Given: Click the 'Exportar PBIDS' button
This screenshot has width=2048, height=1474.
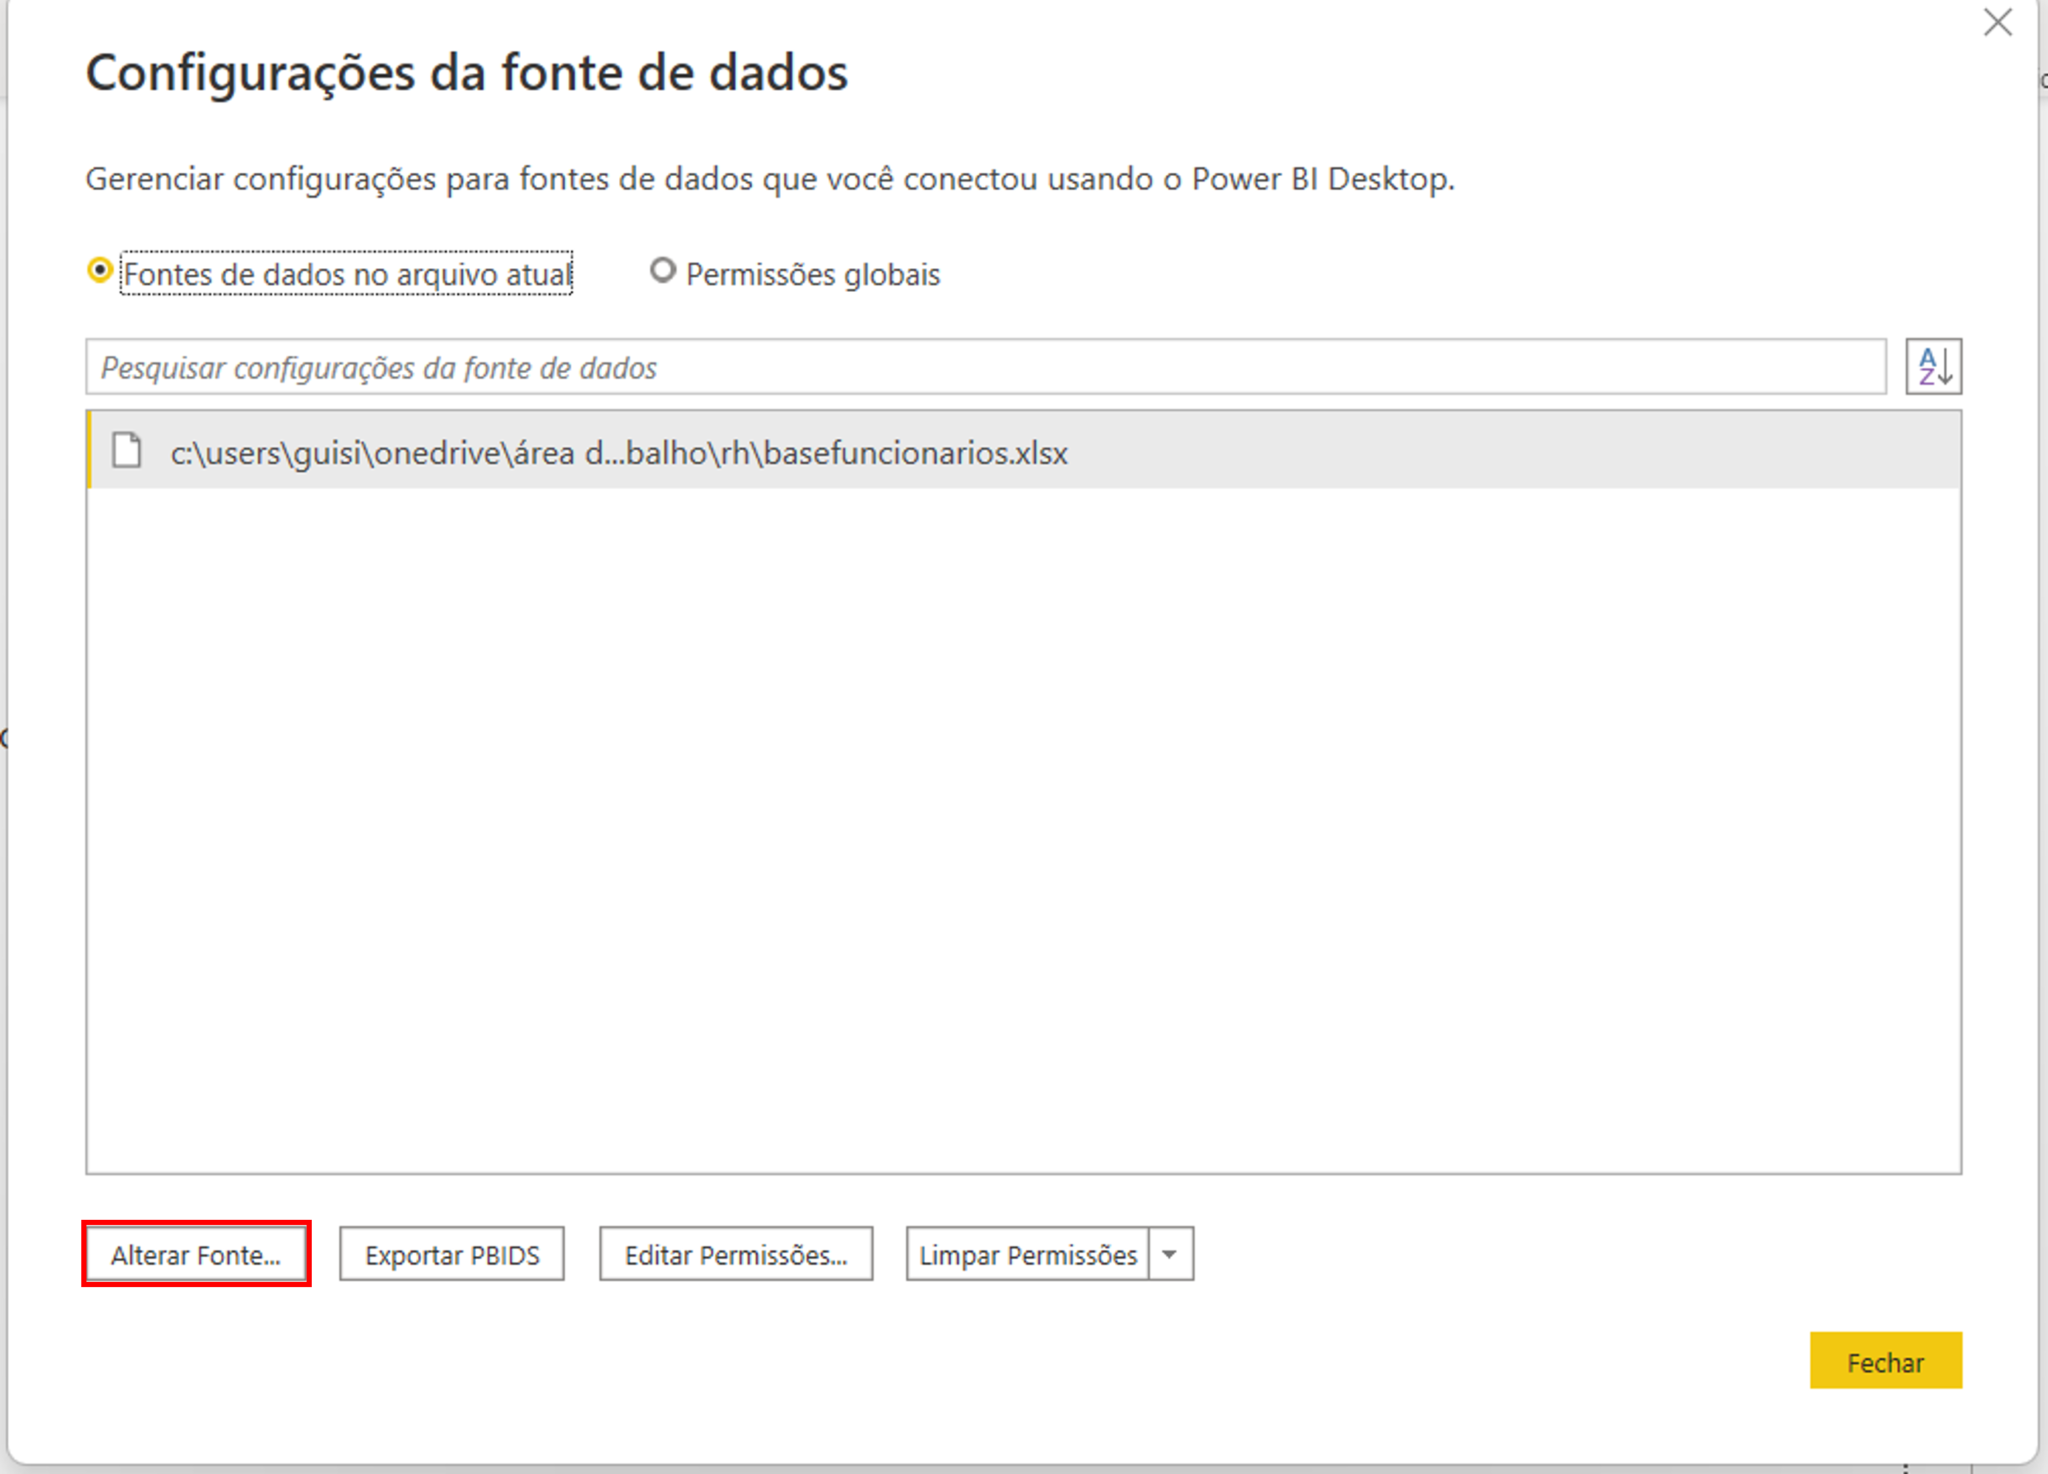Looking at the screenshot, I should (452, 1254).
